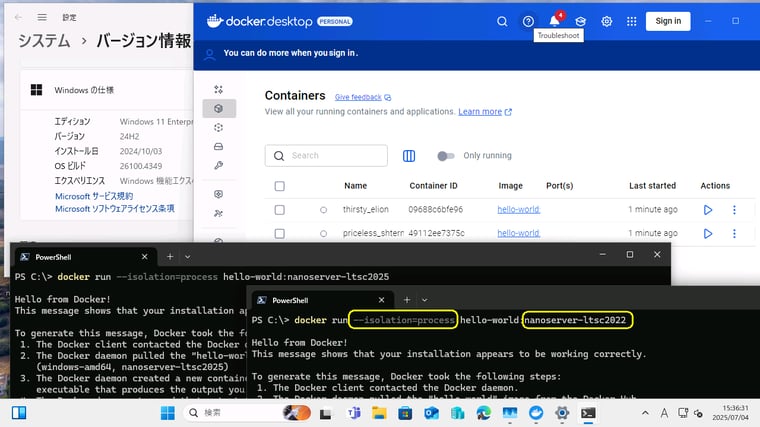Open Docker notifications bell
This screenshot has width=760, height=427.
click(554, 21)
